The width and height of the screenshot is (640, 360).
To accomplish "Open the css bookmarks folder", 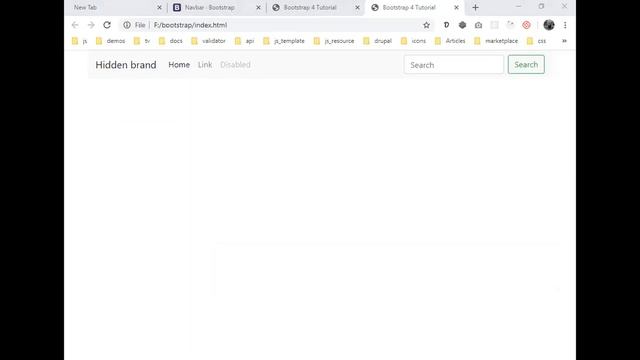I will [x=537, y=41].
